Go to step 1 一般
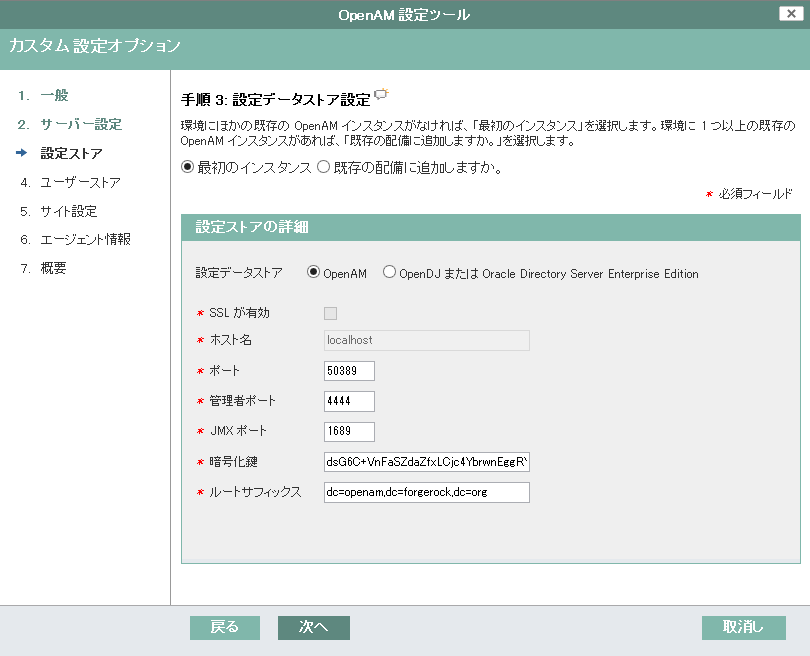 pos(54,95)
